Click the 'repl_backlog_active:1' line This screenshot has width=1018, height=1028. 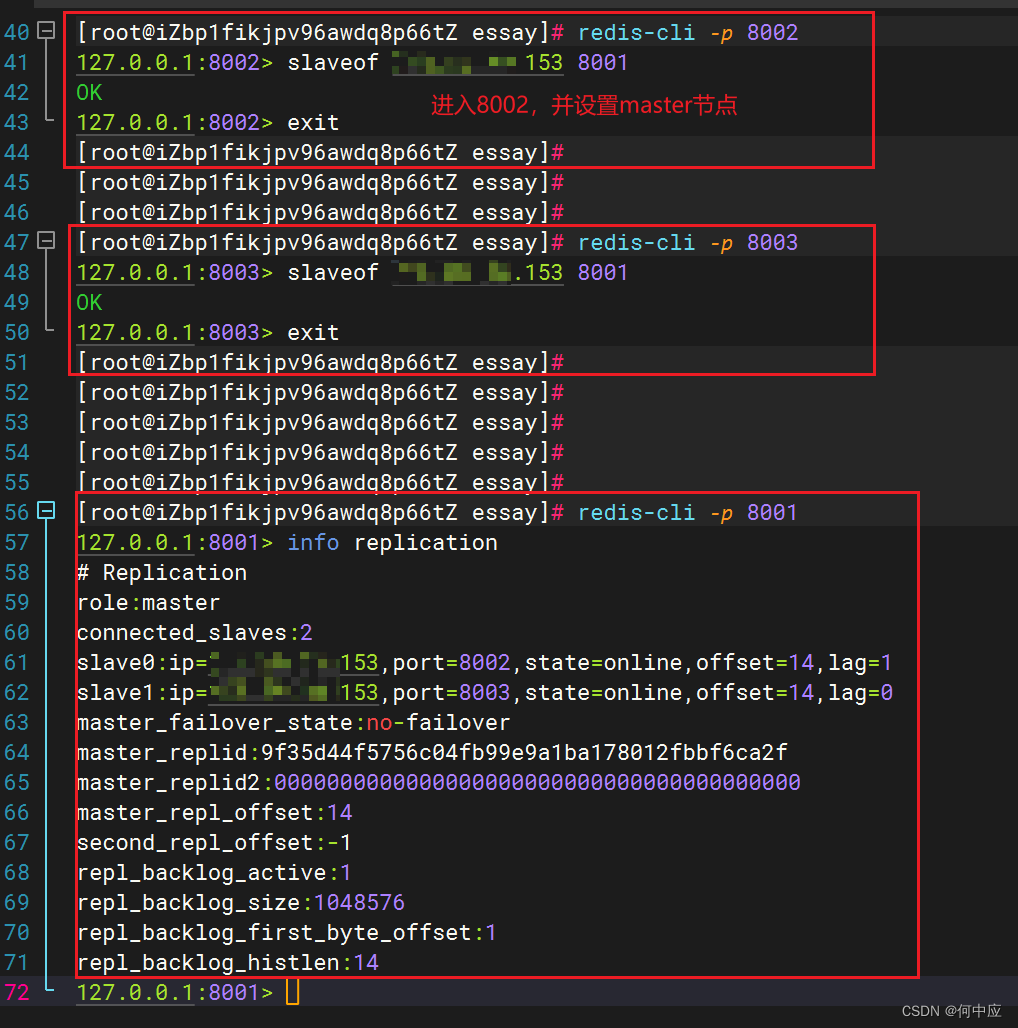pos(214,872)
